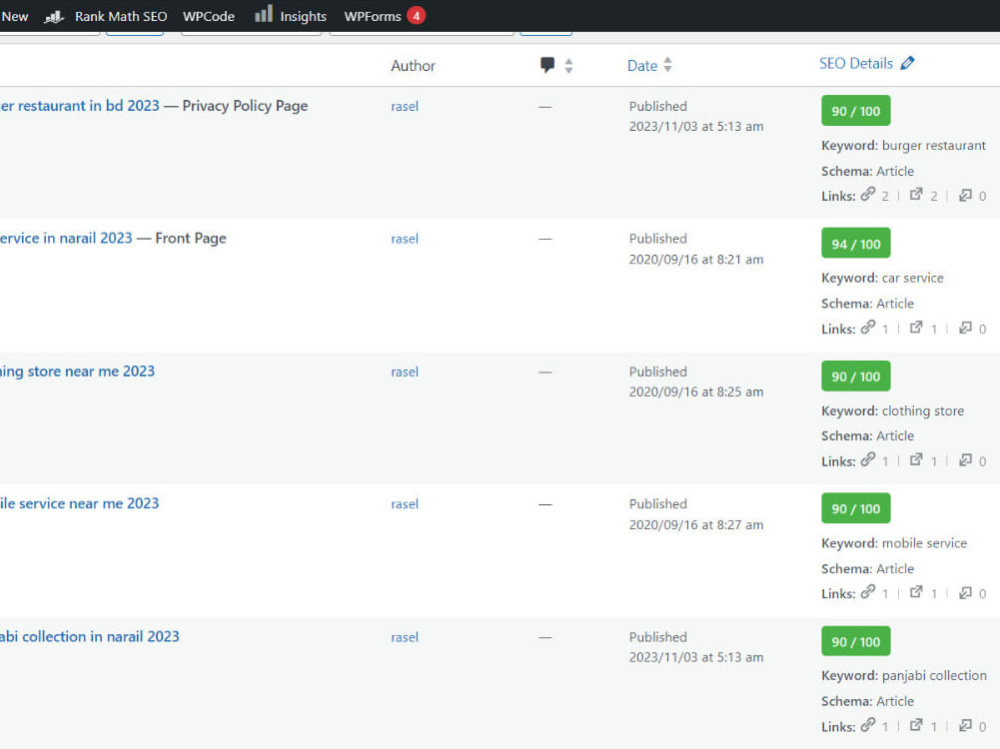Click external links icon in panjabi collection row
1000x749 pixels.
(916, 725)
